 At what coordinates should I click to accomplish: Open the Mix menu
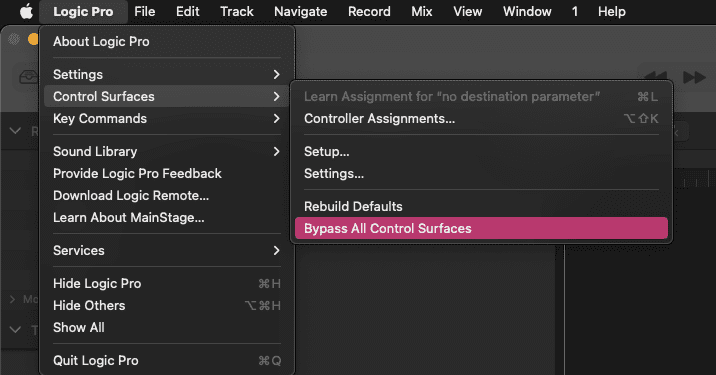pos(421,11)
